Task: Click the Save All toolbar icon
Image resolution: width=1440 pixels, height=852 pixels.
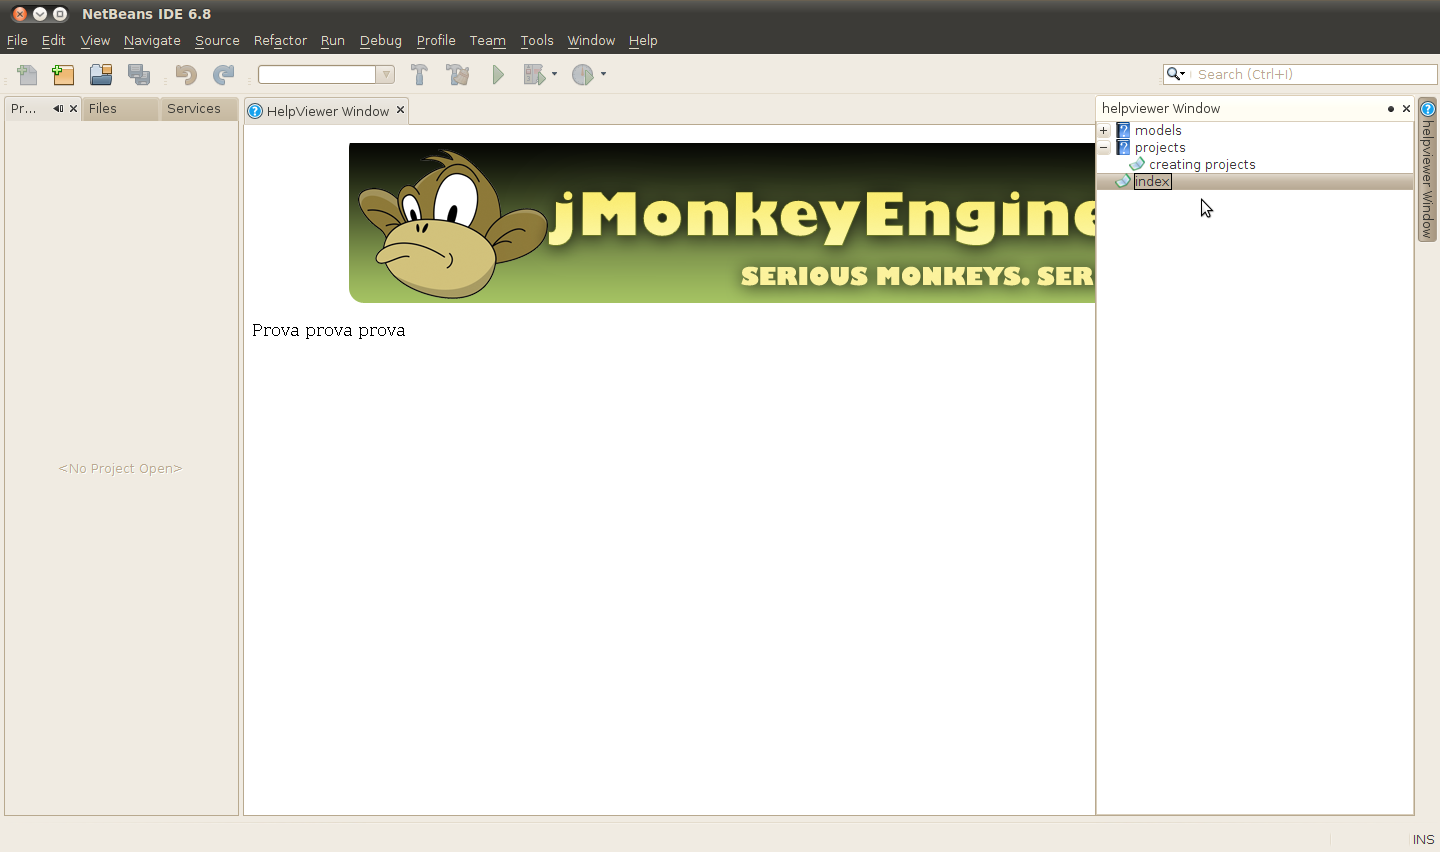Action: pyautogui.click(x=139, y=74)
